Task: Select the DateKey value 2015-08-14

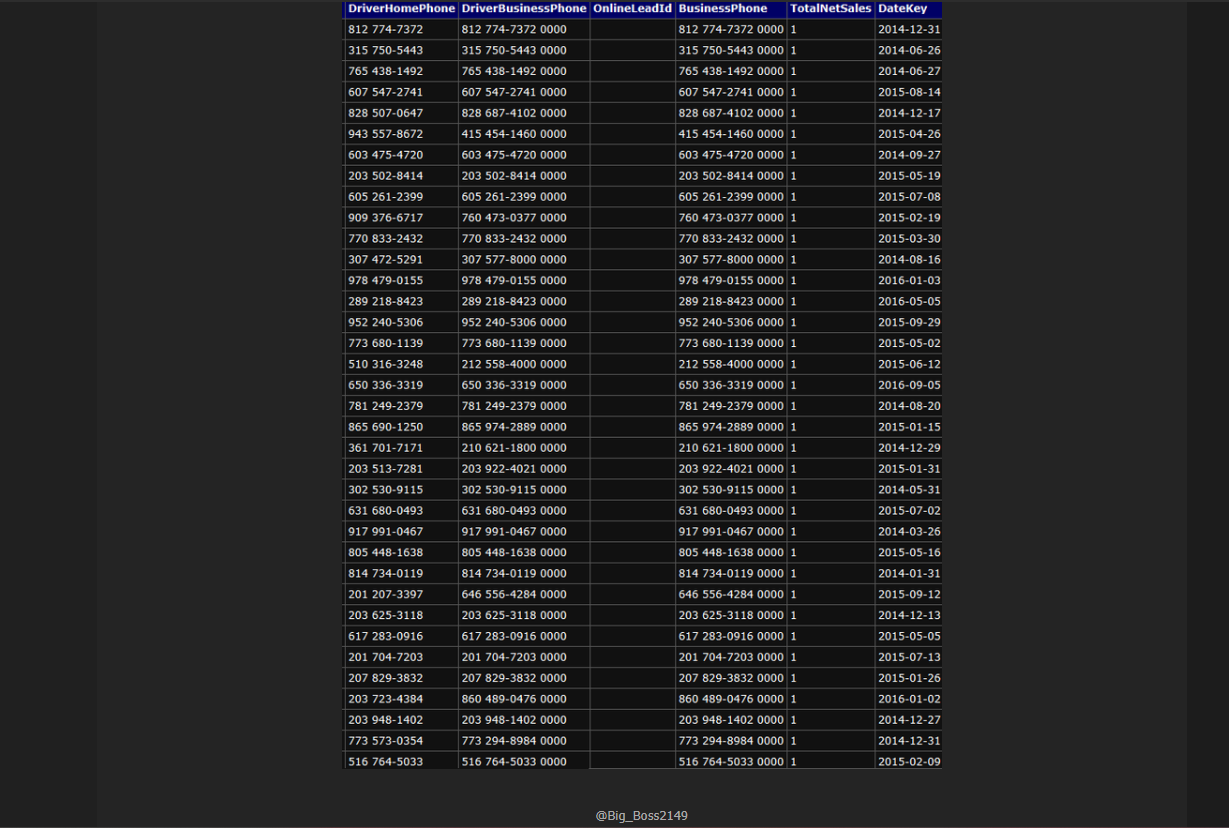Action: point(909,92)
